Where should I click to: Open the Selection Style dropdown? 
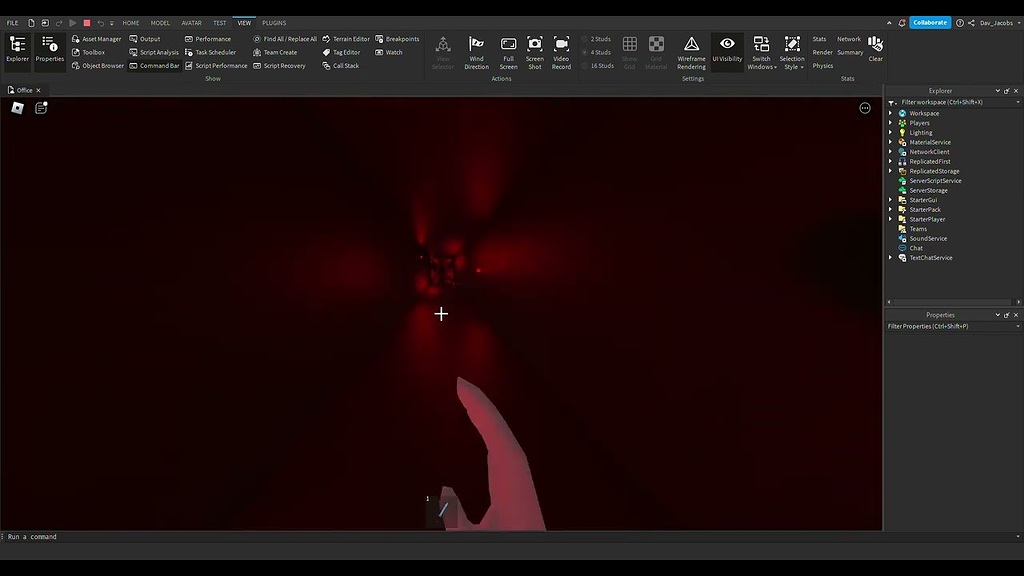[x=791, y=50]
